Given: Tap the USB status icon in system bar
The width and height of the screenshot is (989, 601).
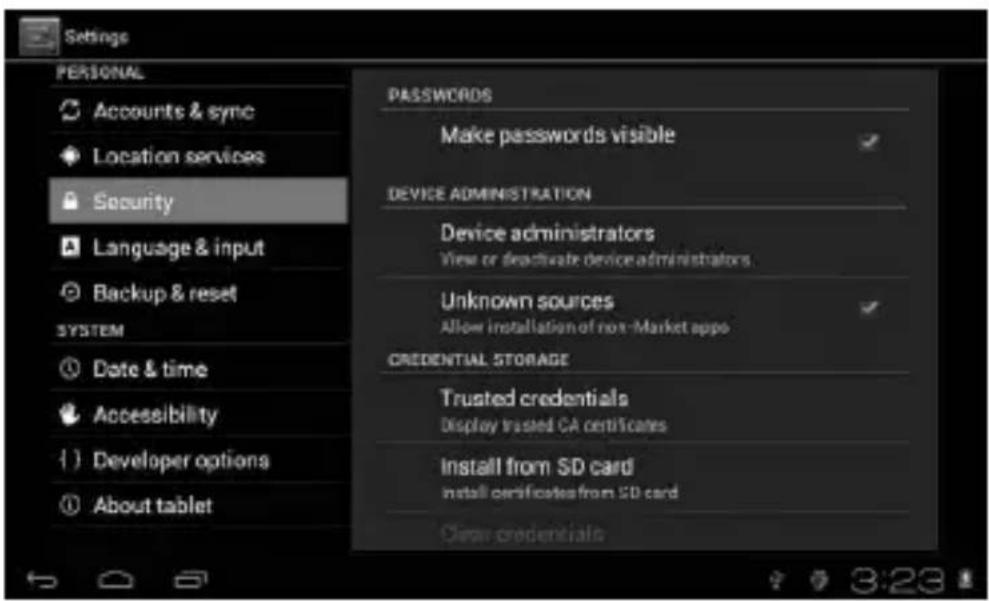Looking at the screenshot, I should tap(776, 580).
